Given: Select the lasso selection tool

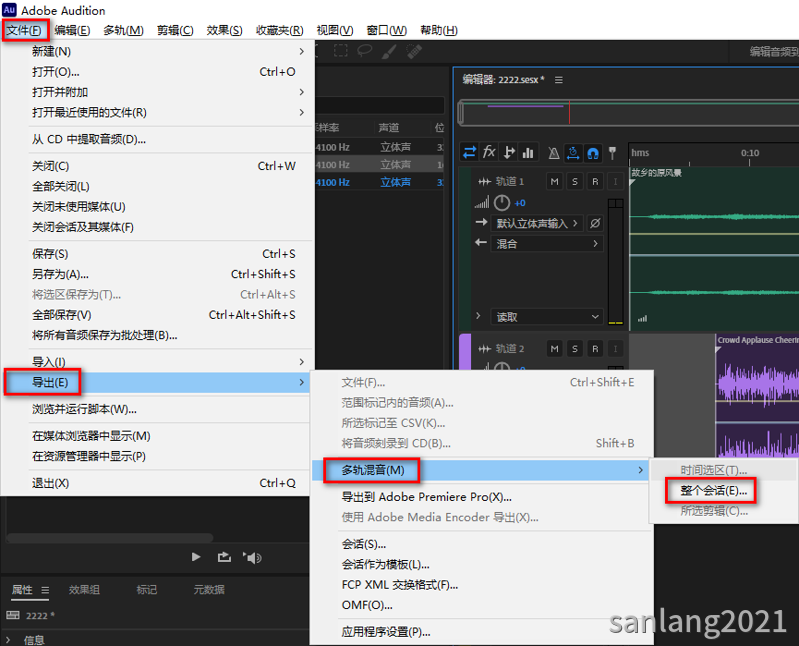Looking at the screenshot, I should click(x=365, y=50).
